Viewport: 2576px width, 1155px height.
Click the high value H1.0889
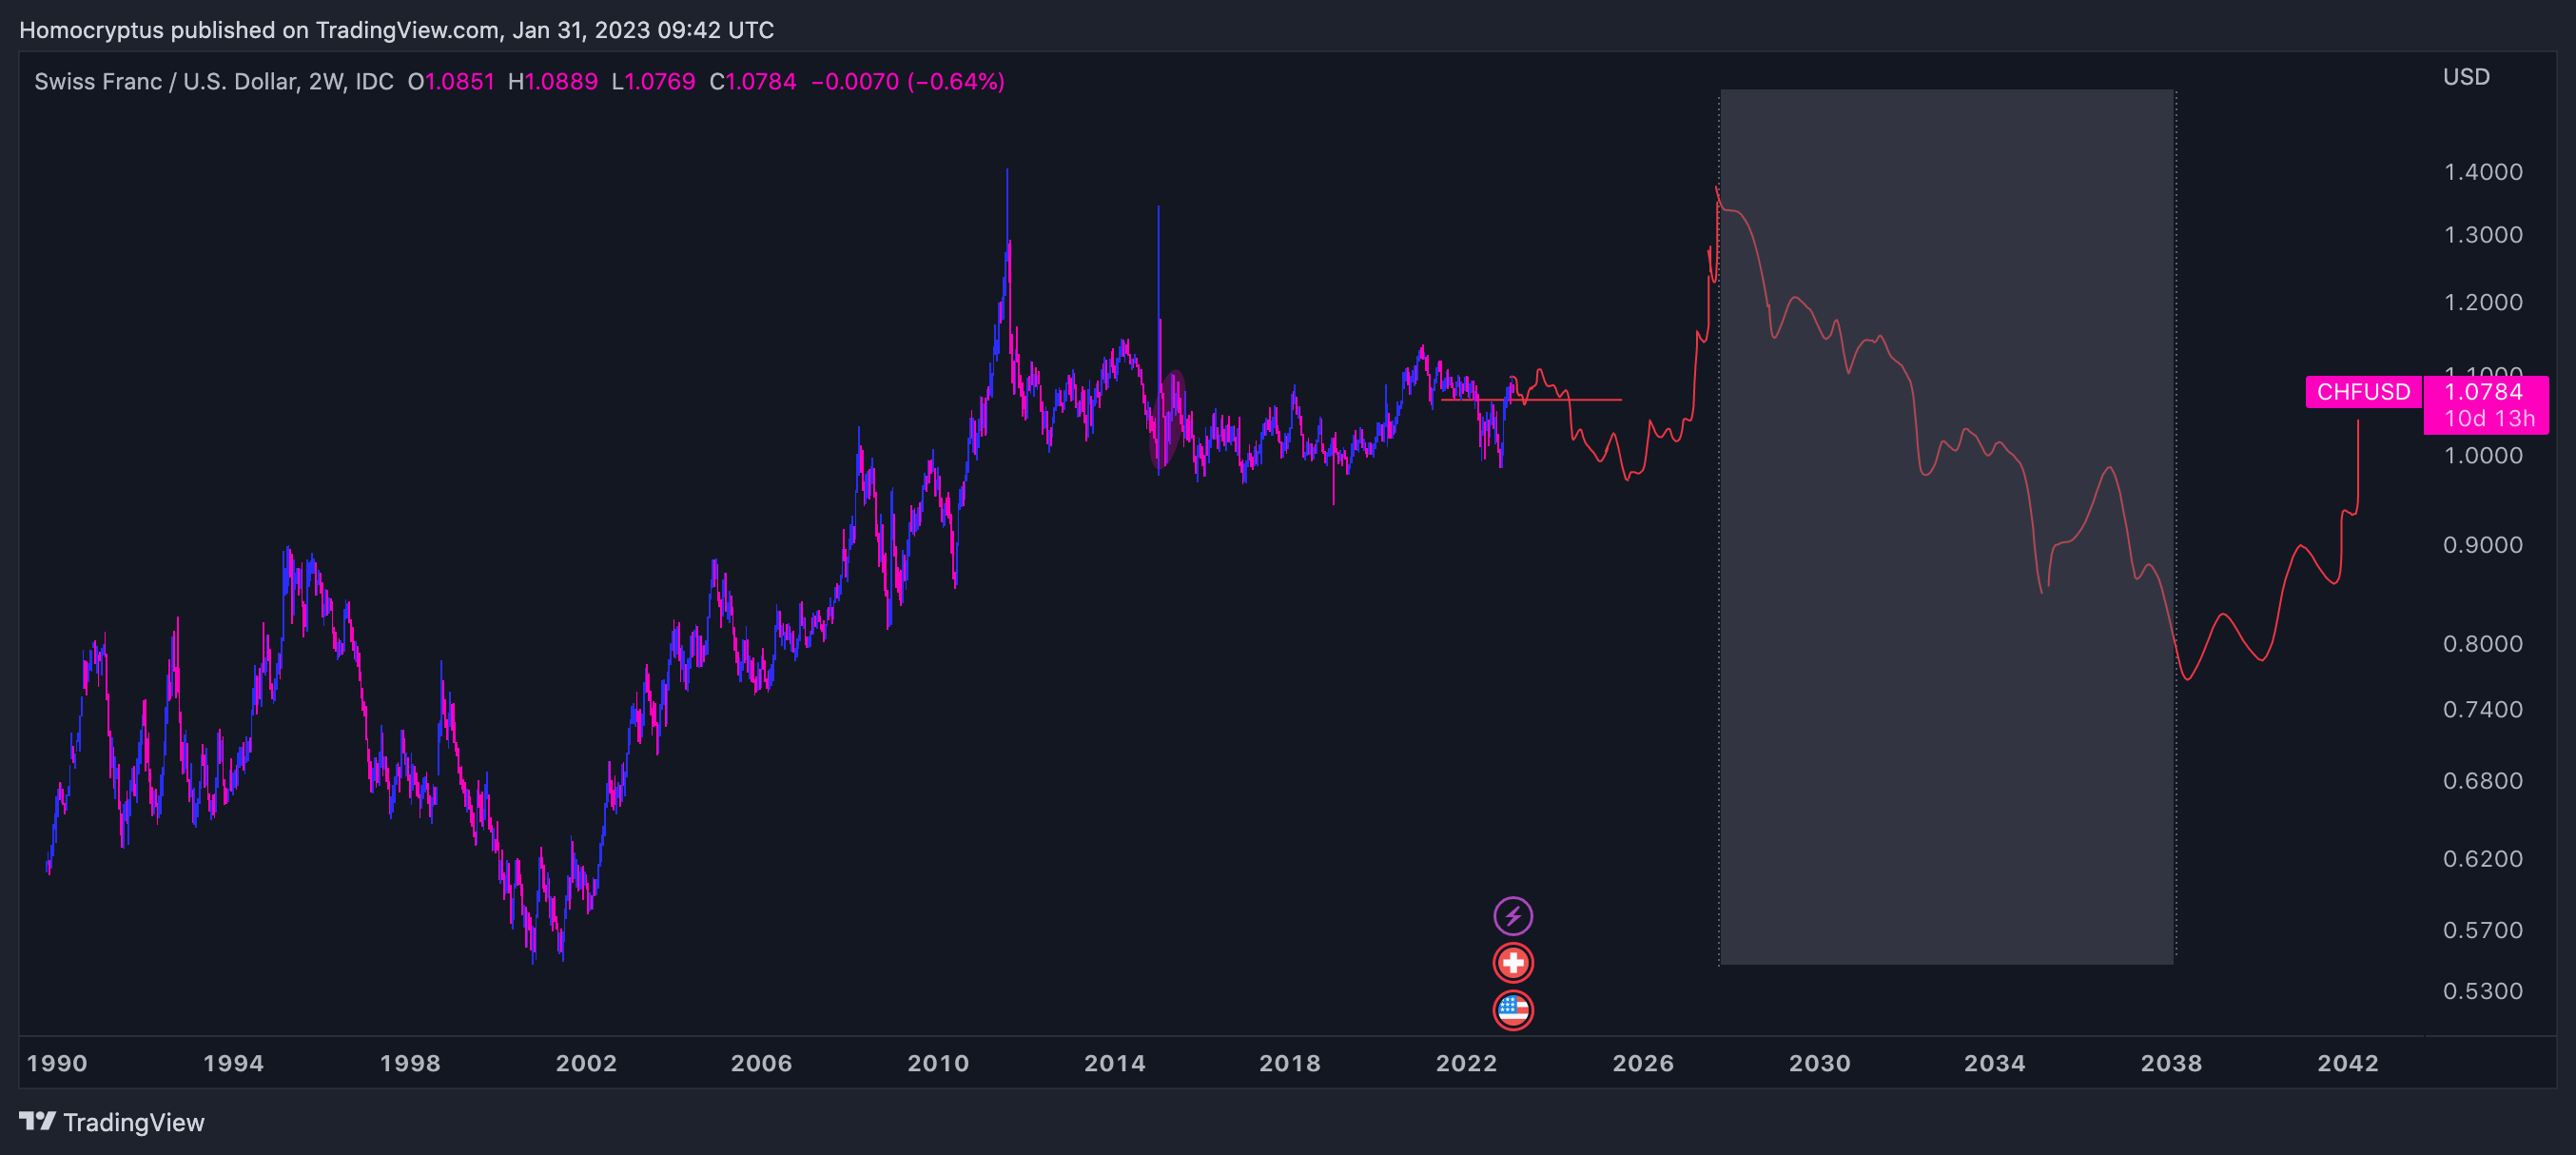pyautogui.click(x=552, y=81)
